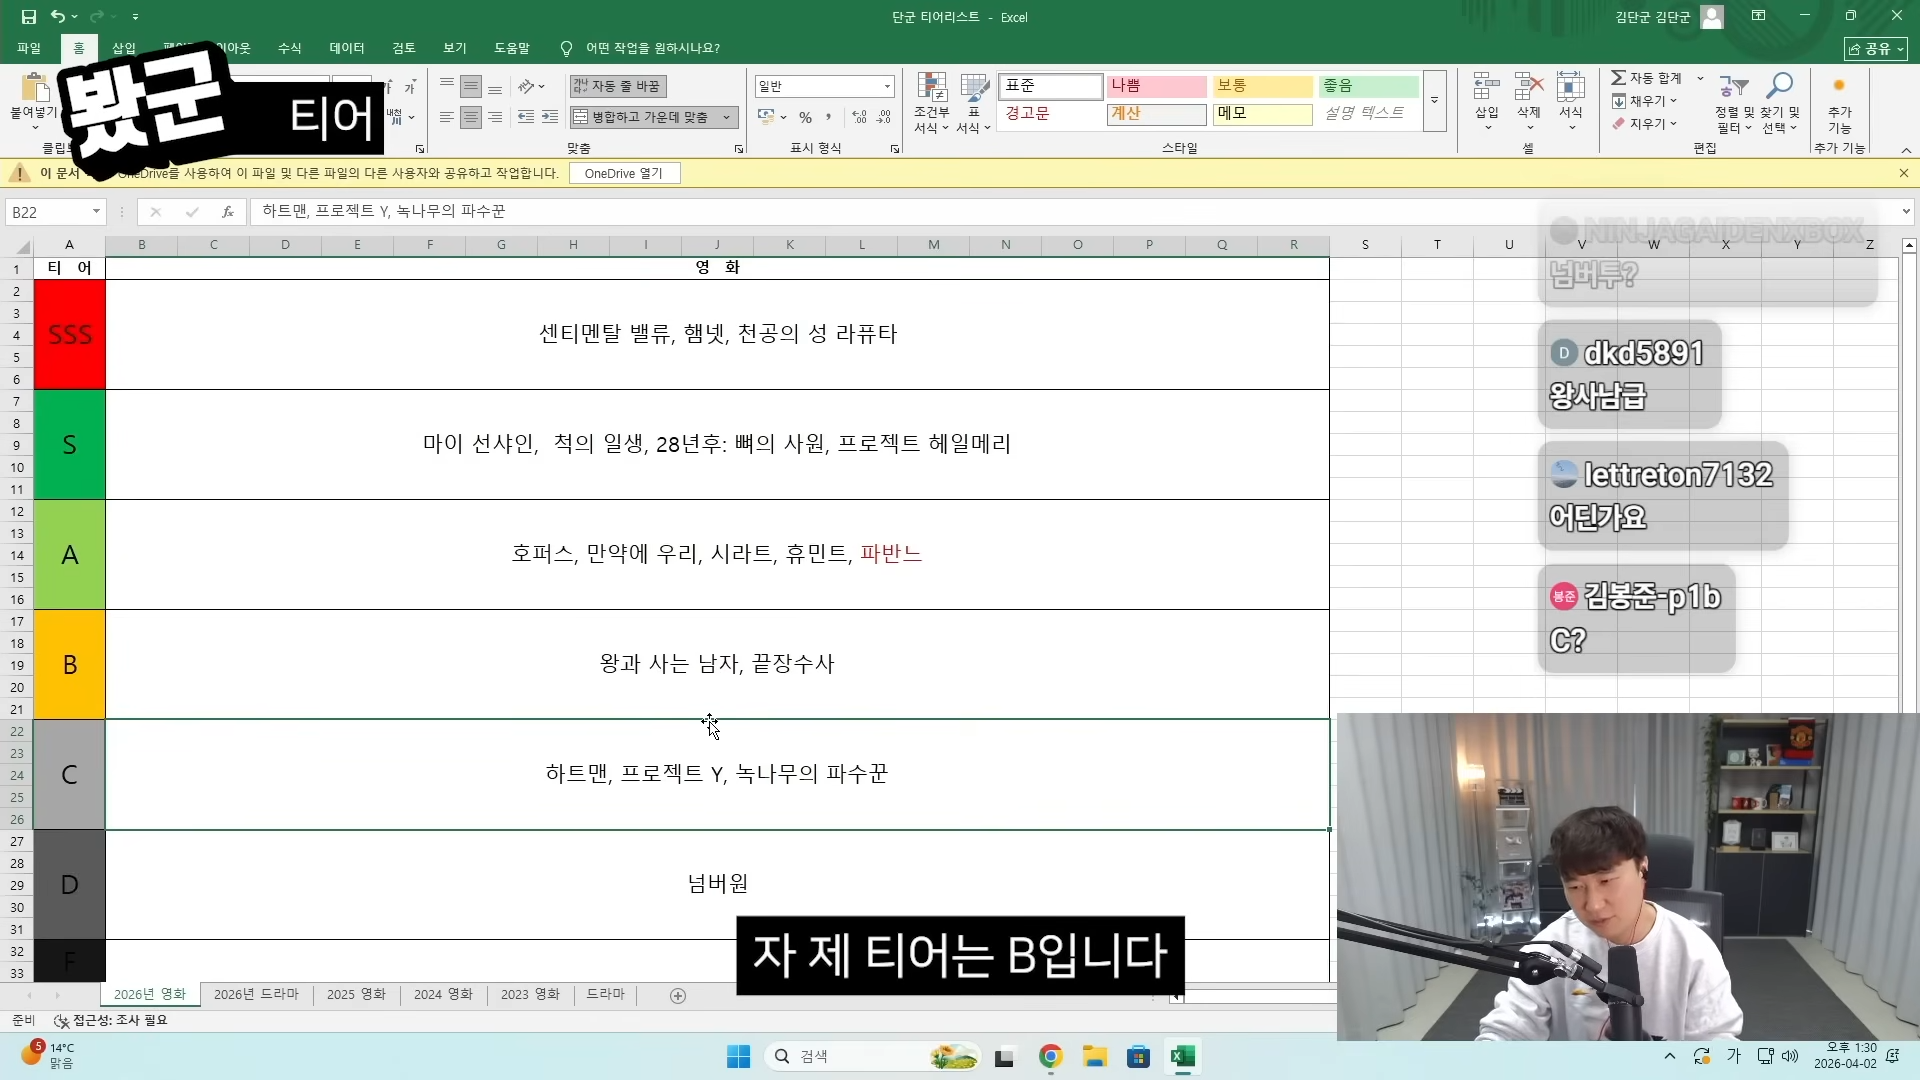Open the 데이터 ribbon tab

tap(347, 48)
